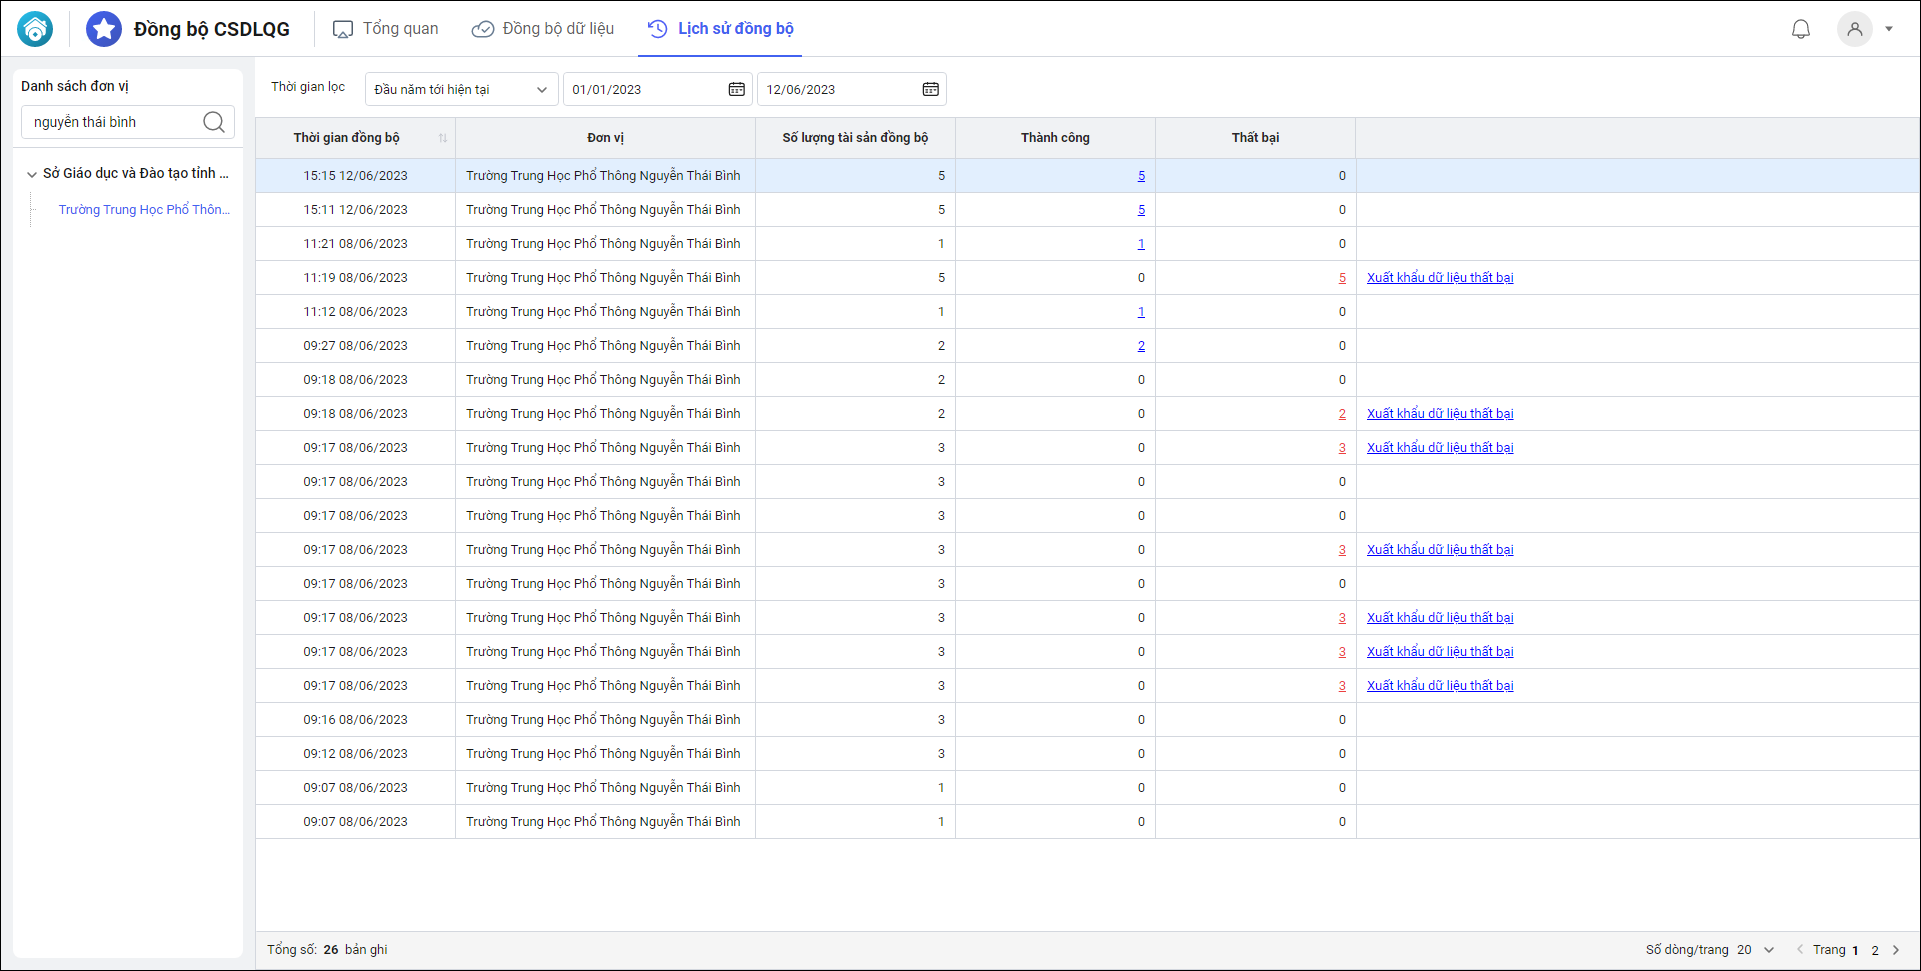Screen dimensions: 1921x971
Task: Open the user avatar menu
Action: click(x=1854, y=29)
